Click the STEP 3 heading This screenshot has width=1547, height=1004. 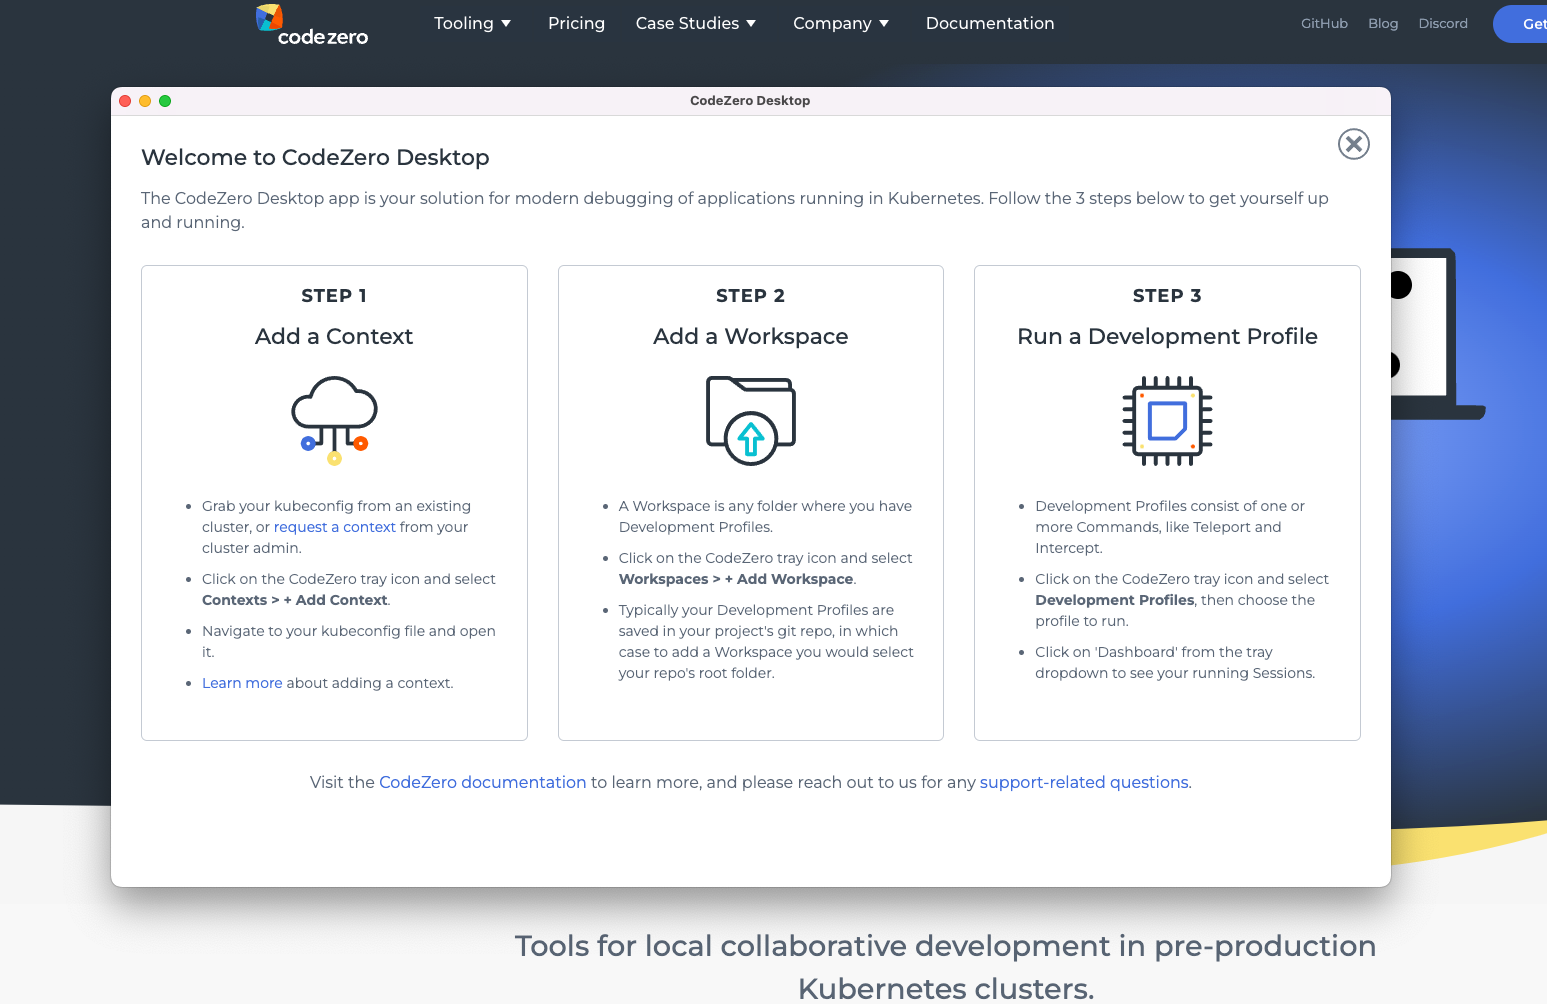tap(1167, 296)
